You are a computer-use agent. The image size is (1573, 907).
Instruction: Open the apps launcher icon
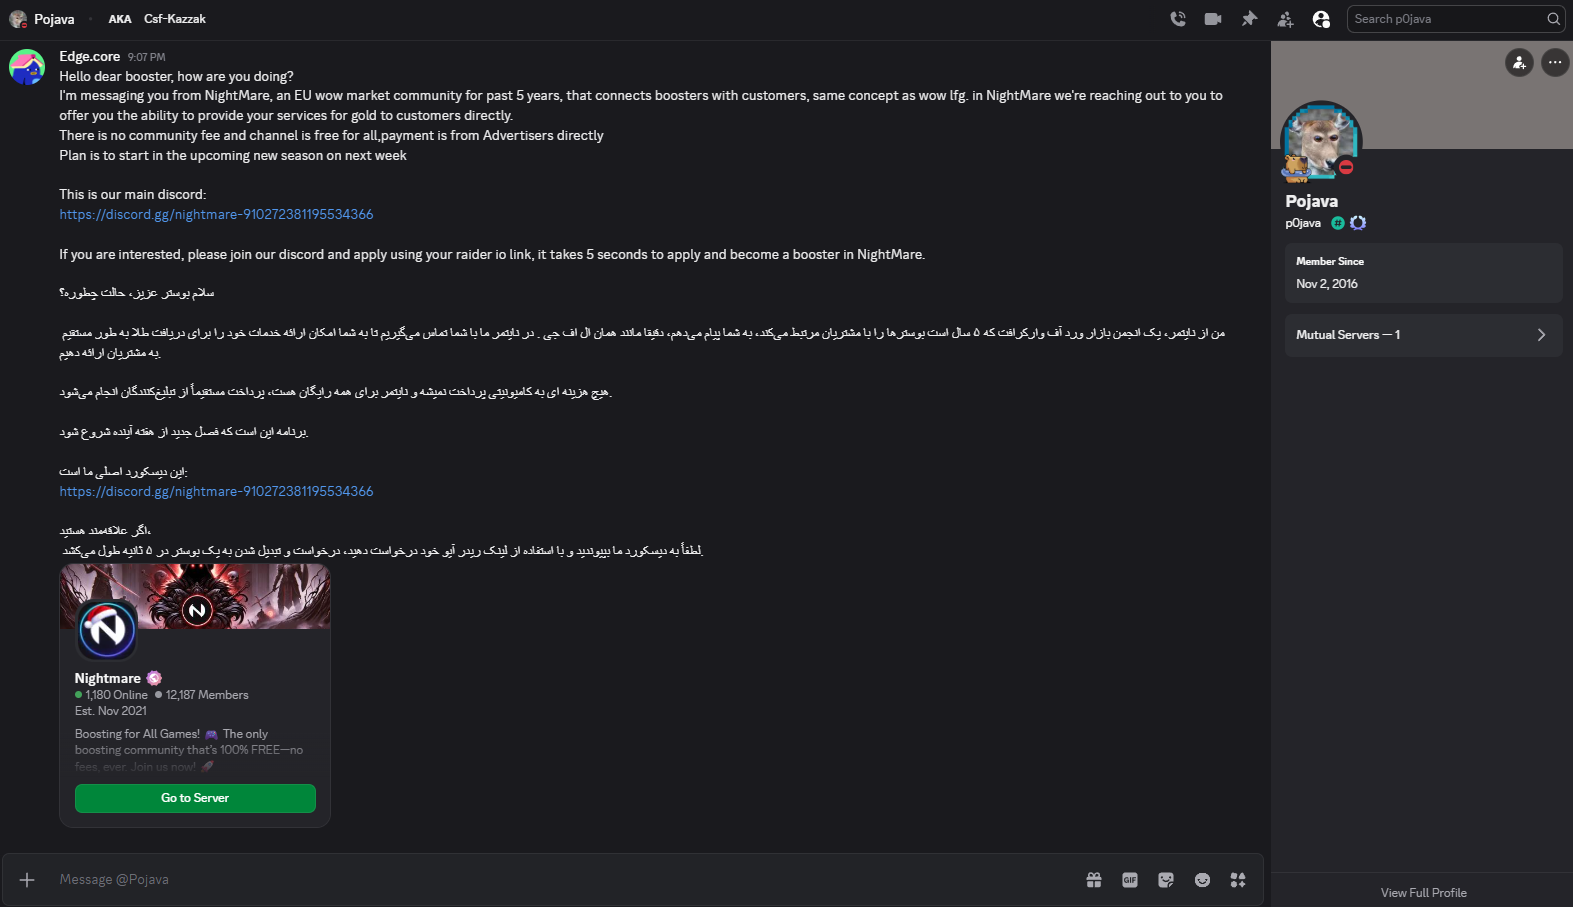pyautogui.click(x=1238, y=880)
